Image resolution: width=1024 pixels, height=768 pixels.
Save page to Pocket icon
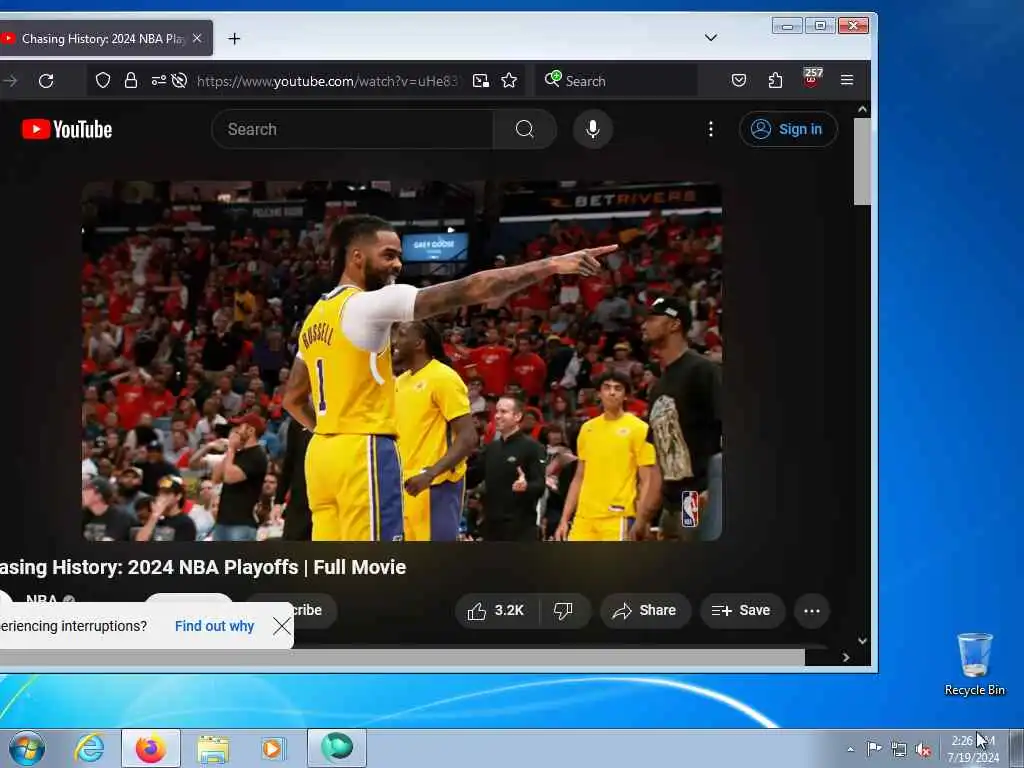coord(739,80)
